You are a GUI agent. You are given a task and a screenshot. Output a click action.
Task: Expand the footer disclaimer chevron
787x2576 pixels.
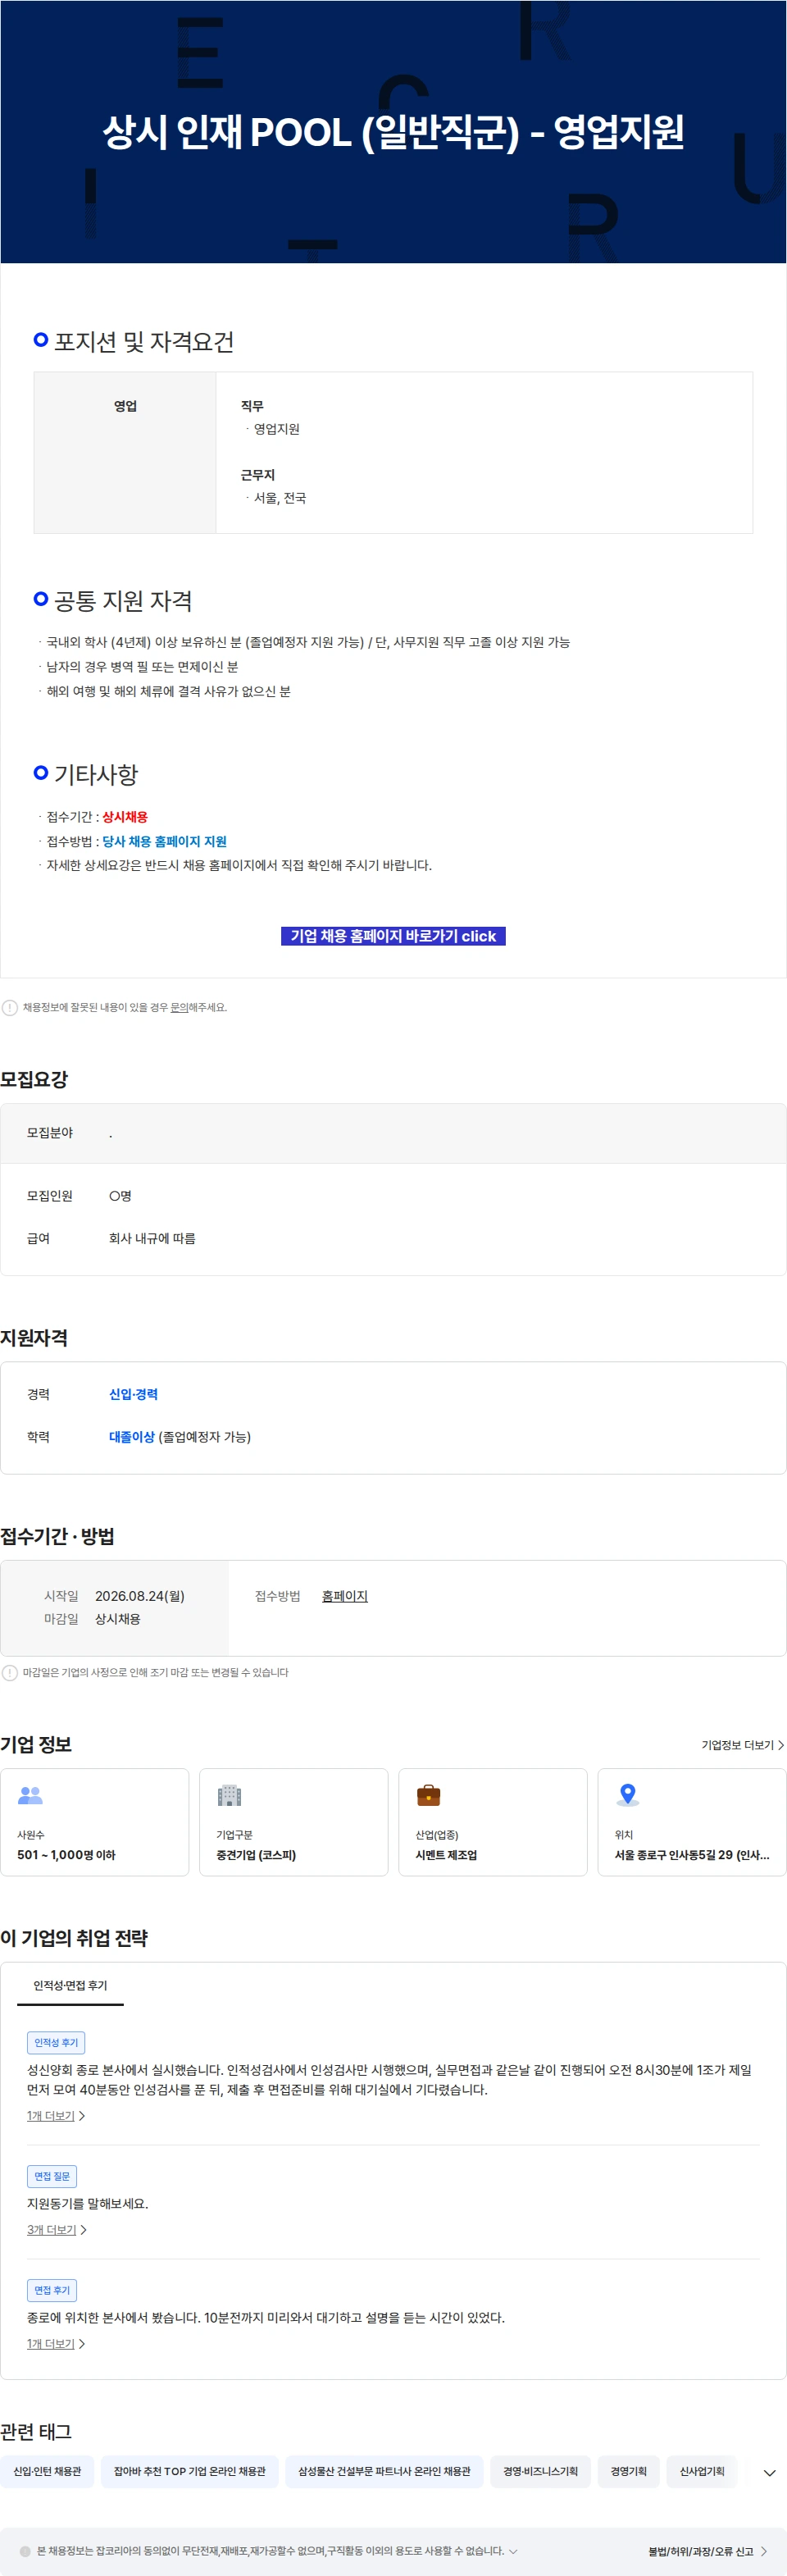point(513,2551)
